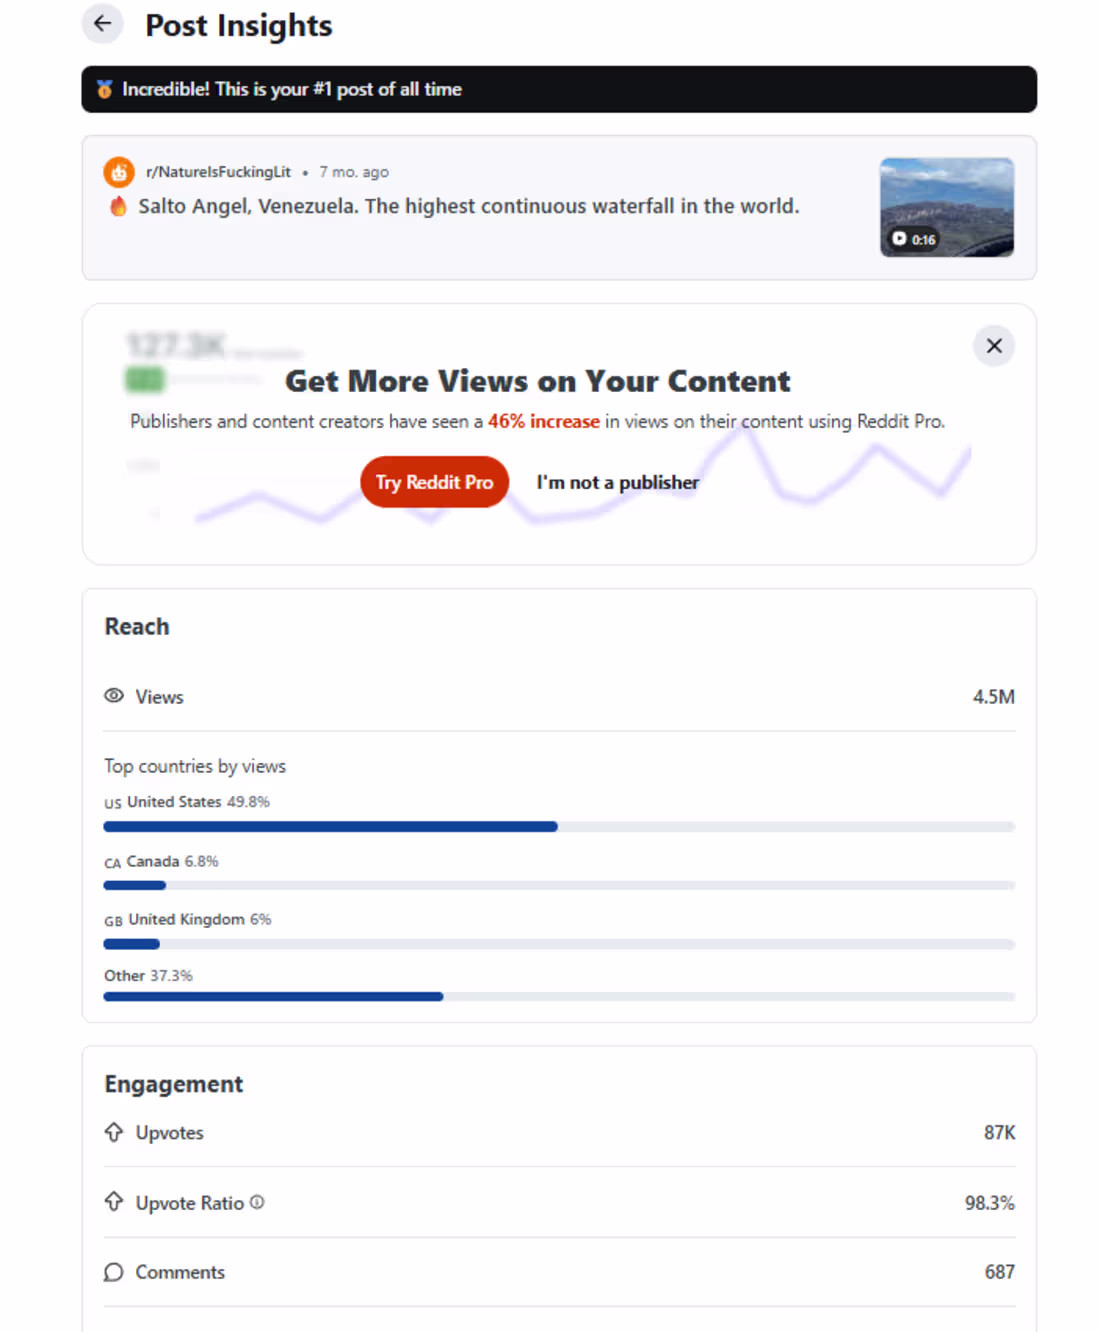Click the Other countries views bar
Viewport: 1100px width, 1332px height.
[559, 997]
